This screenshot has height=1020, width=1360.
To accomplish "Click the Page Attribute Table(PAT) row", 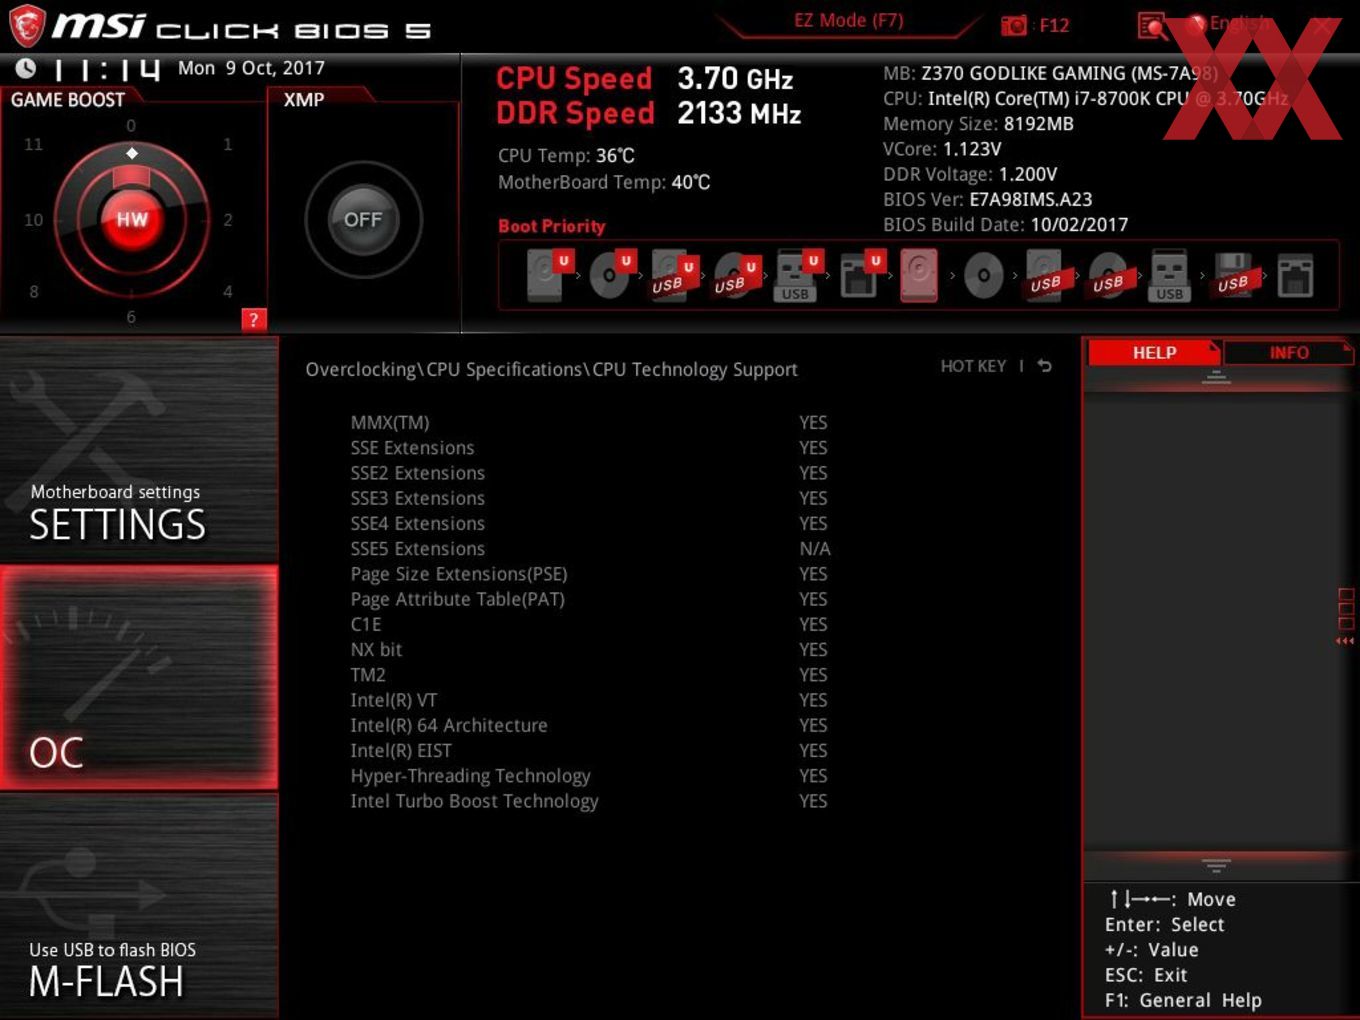I will coord(590,599).
